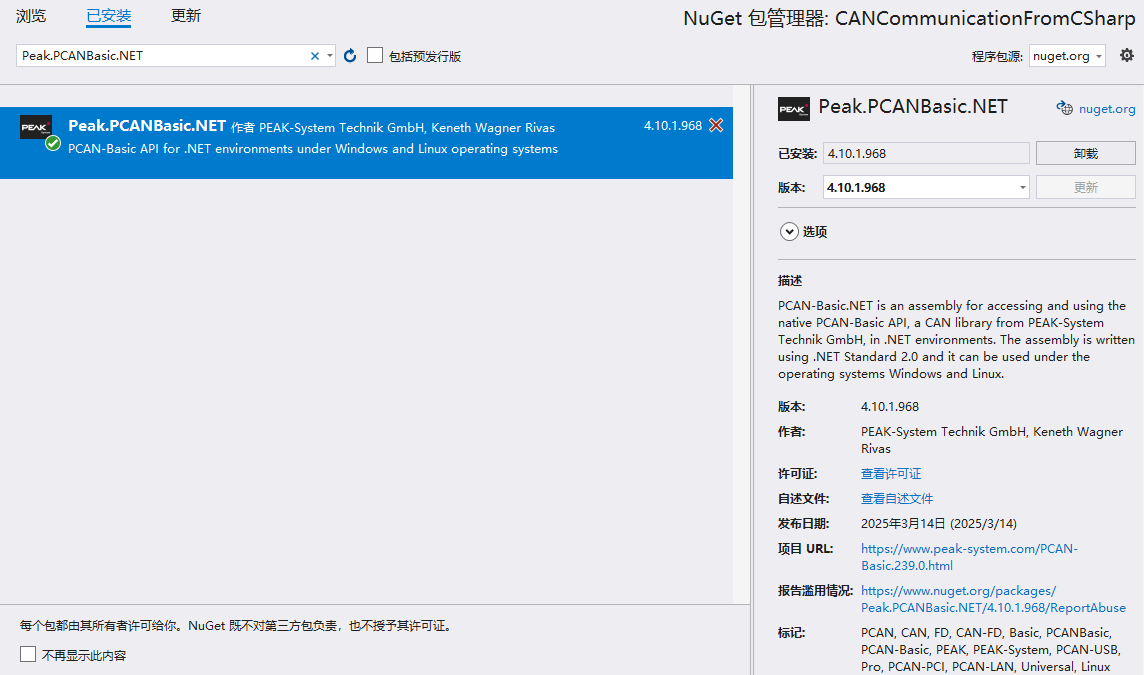Viewport: 1144px width, 675px height.
Task: Clear the search box with the X icon
Action: pos(314,56)
